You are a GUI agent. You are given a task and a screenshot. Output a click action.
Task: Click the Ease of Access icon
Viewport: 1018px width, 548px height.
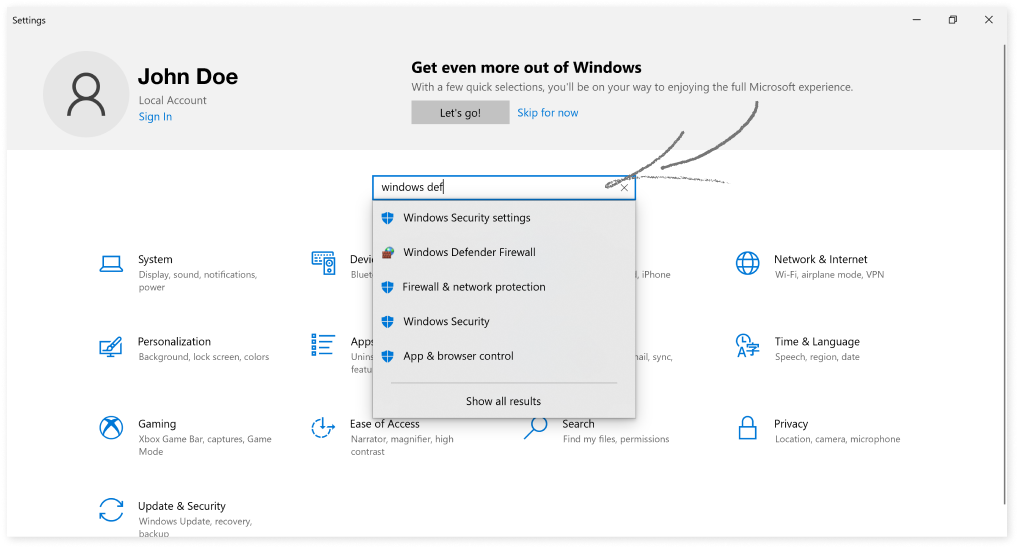323,428
